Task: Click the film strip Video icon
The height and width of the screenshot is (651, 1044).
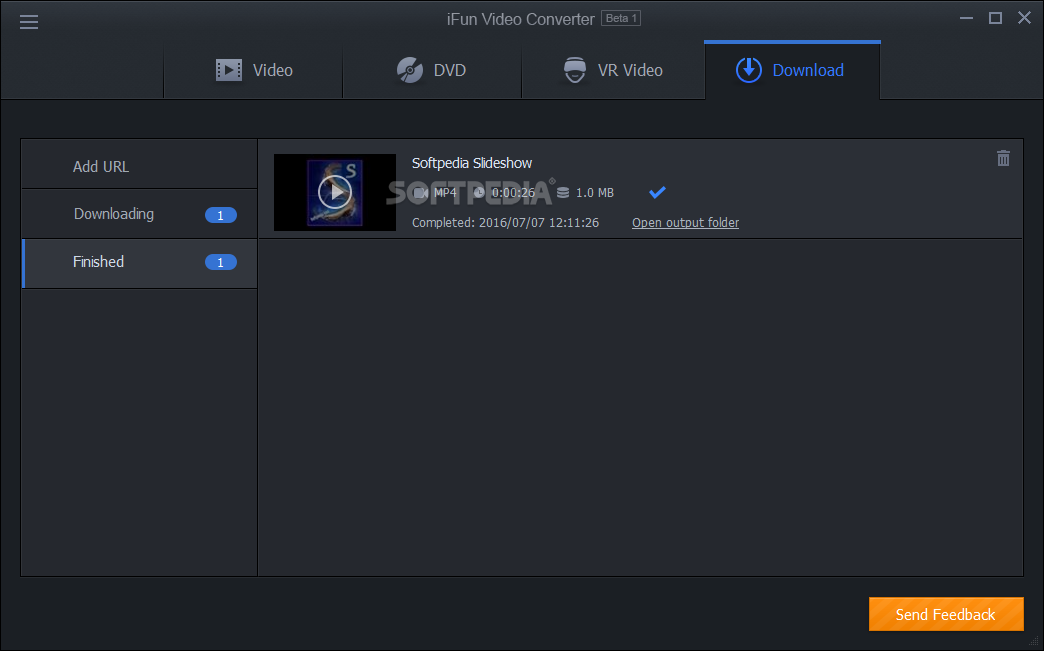Action: click(x=229, y=70)
